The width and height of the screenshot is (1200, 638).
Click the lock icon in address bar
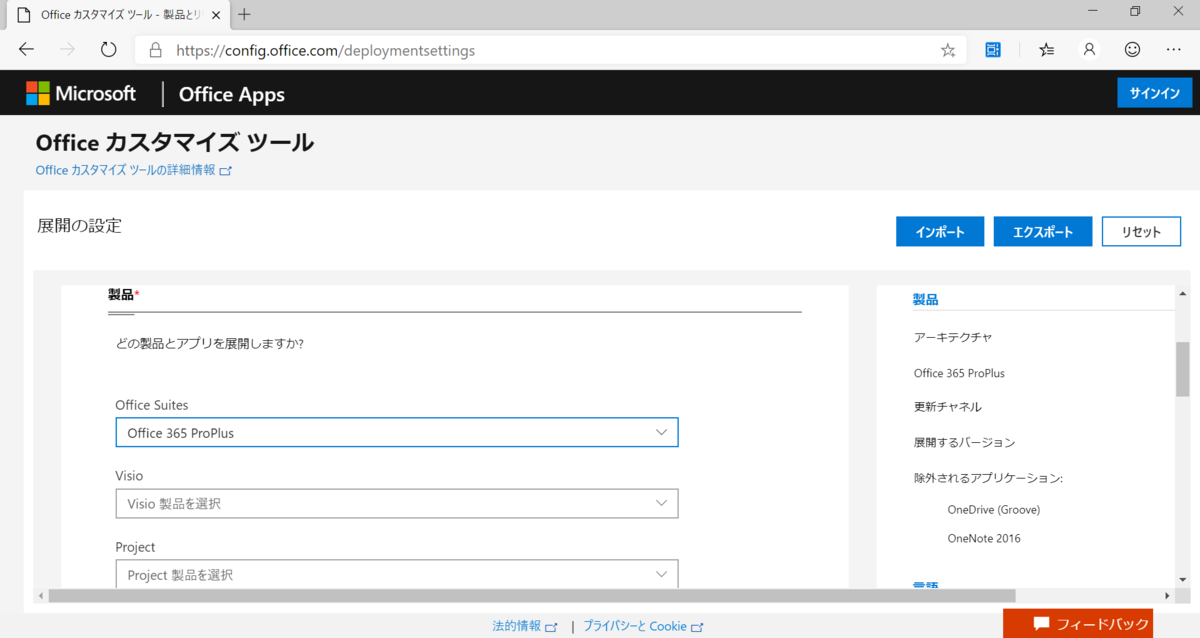click(155, 50)
